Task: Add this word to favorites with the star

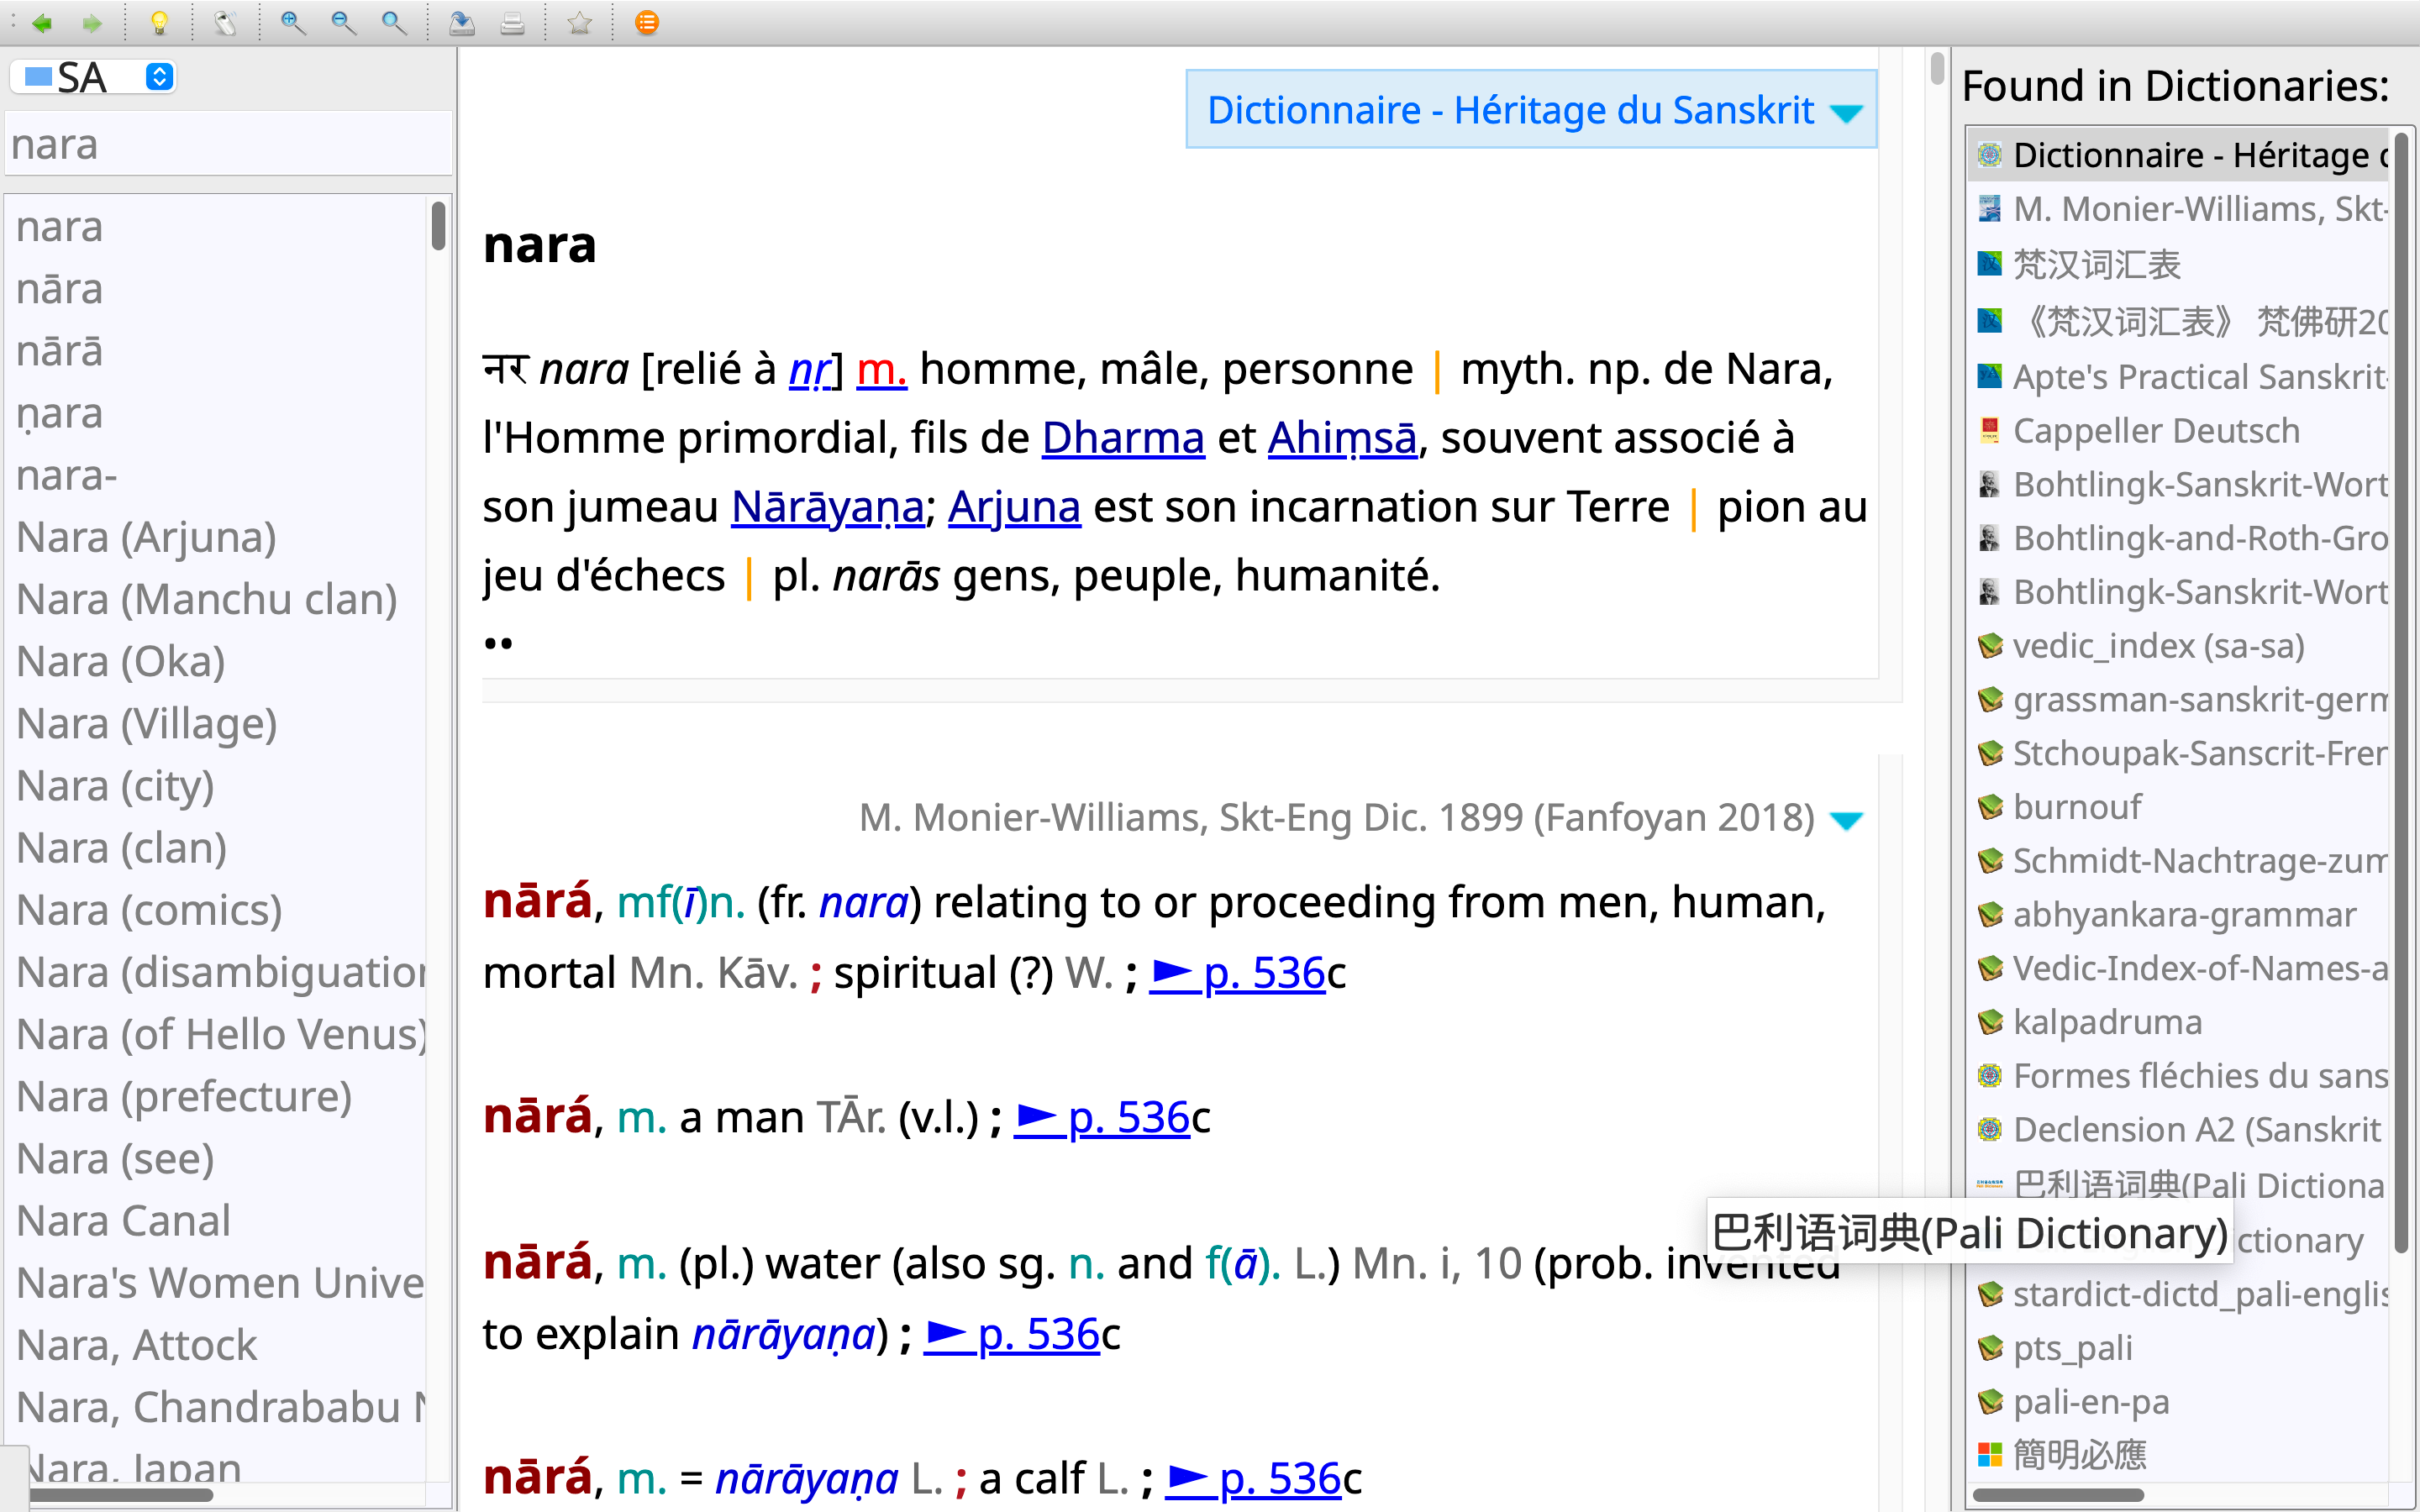Action: click(x=579, y=23)
